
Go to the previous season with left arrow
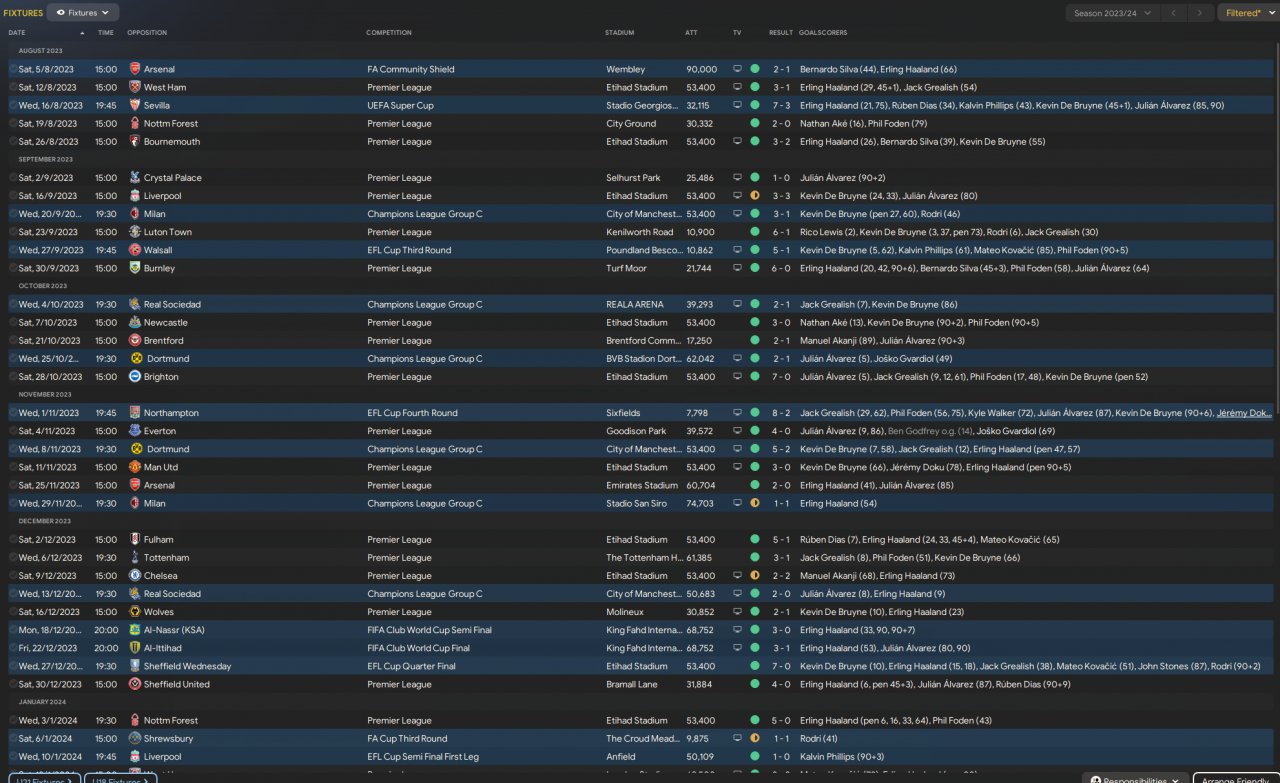pos(1176,13)
